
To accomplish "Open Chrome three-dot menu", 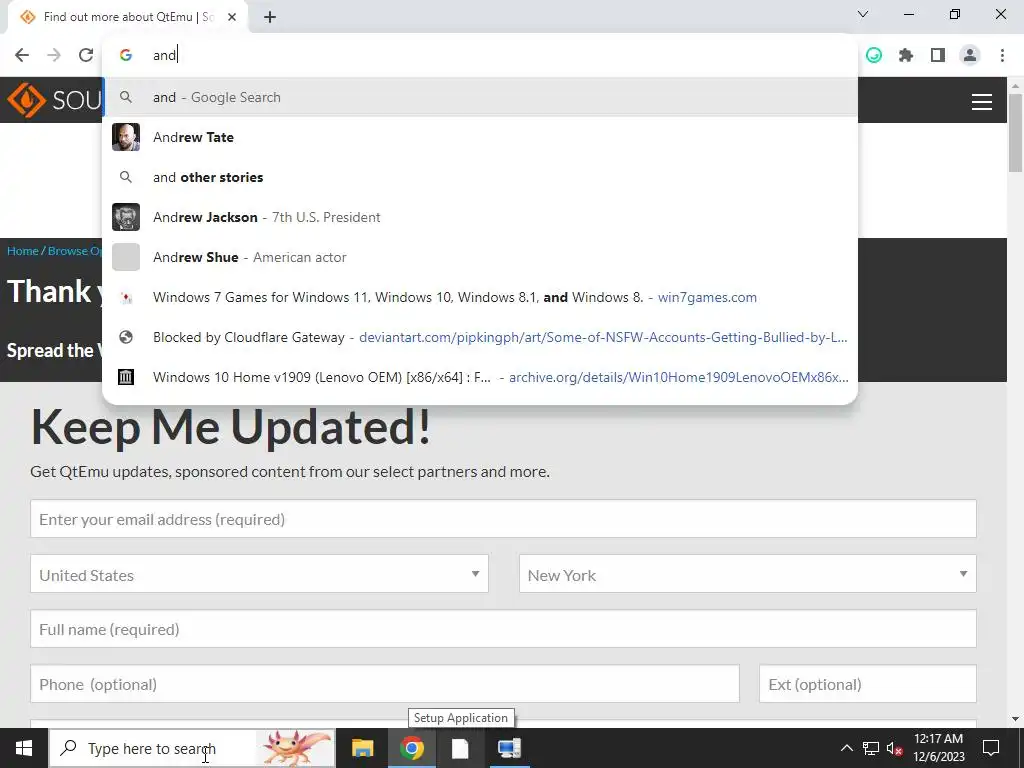I will 1002,56.
